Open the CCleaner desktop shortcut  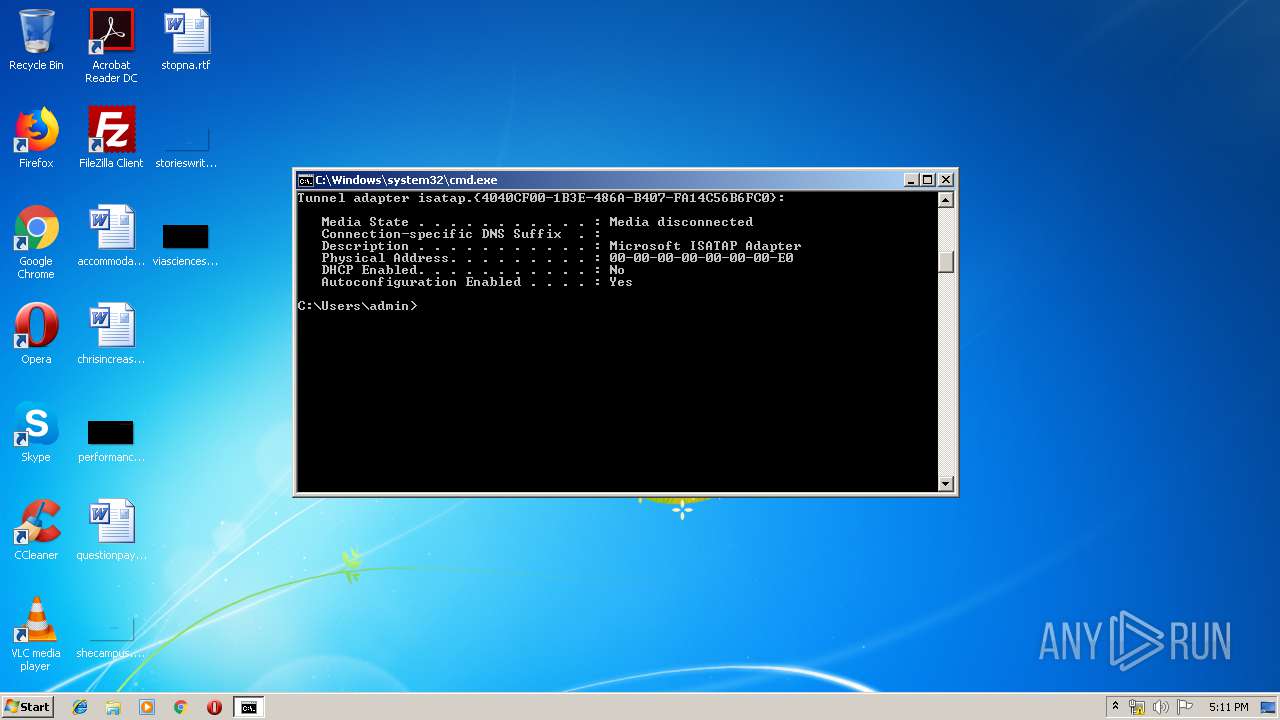pyautogui.click(x=36, y=530)
